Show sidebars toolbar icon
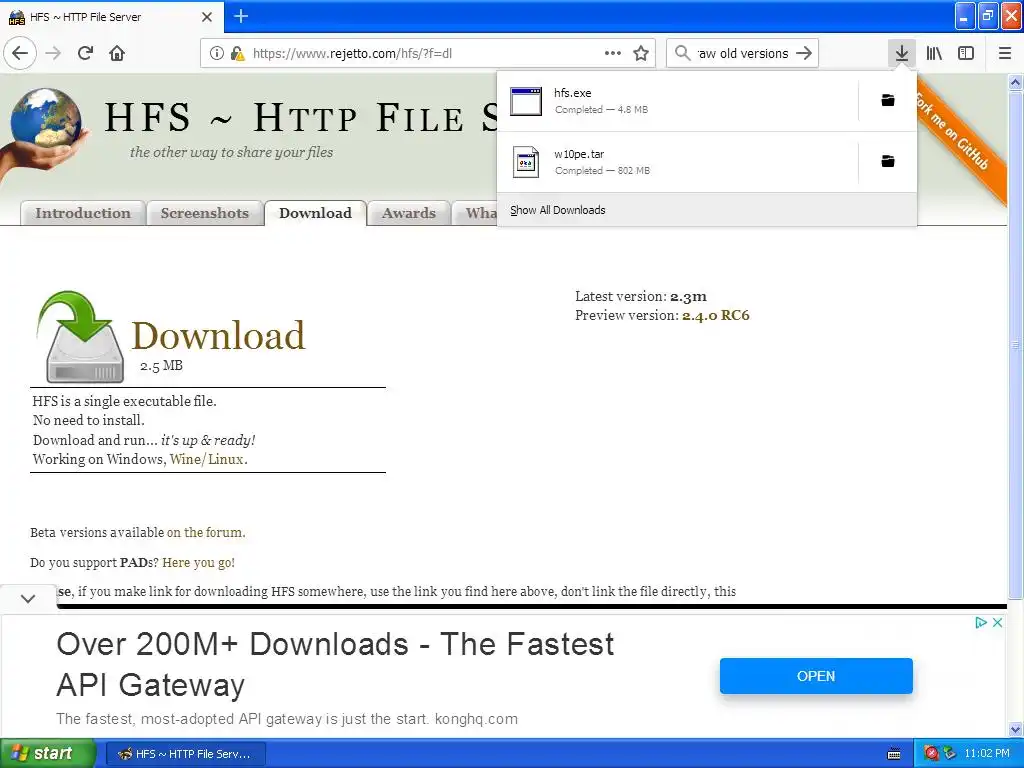The height and width of the screenshot is (768, 1024). [966, 53]
